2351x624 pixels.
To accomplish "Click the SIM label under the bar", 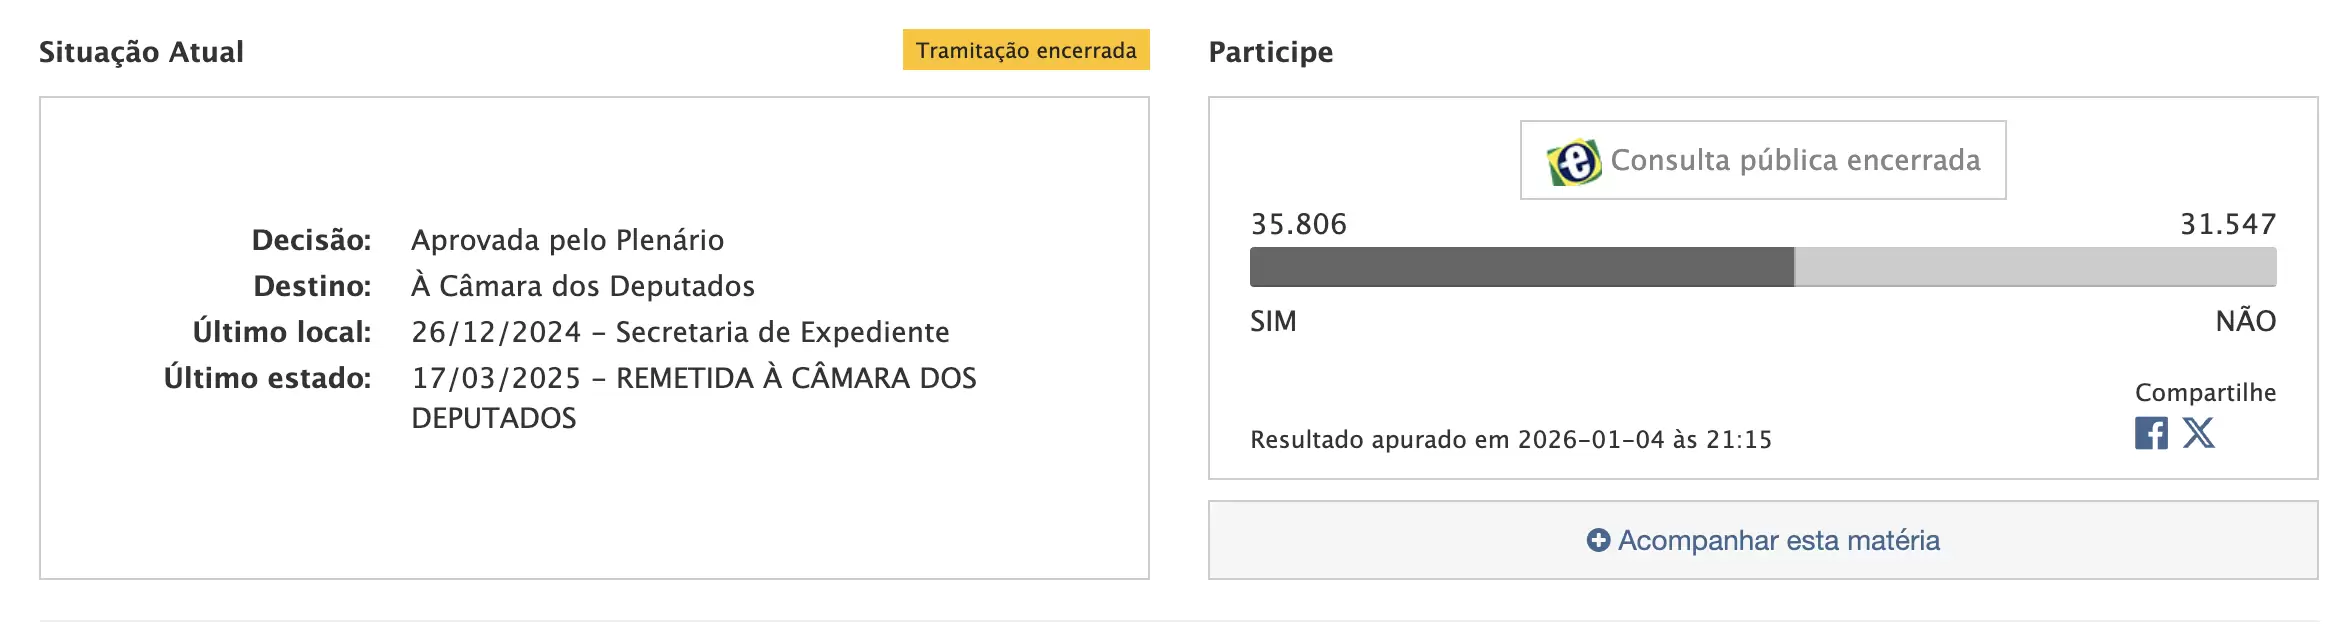I will tap(1273, 321).
